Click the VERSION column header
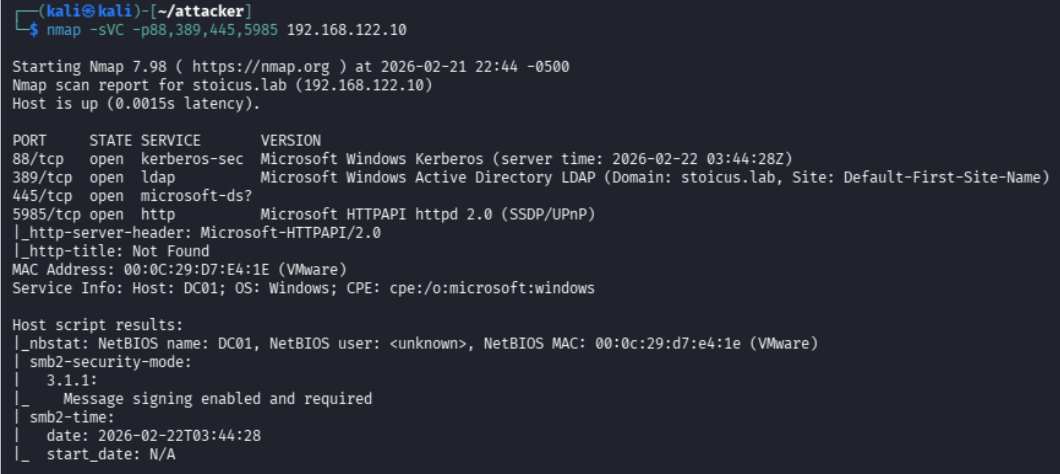Viewport: 1060px width, 474px height. click(290, 140)
